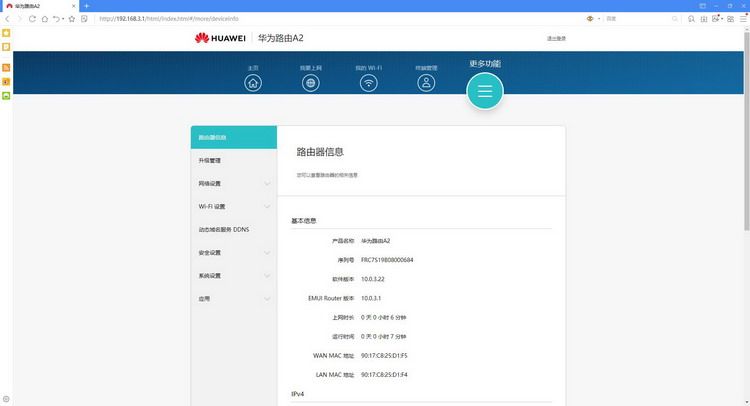Open the orange sidebar icon below RSS
This screenshot has width=750, height=406.
pos(6,82)
